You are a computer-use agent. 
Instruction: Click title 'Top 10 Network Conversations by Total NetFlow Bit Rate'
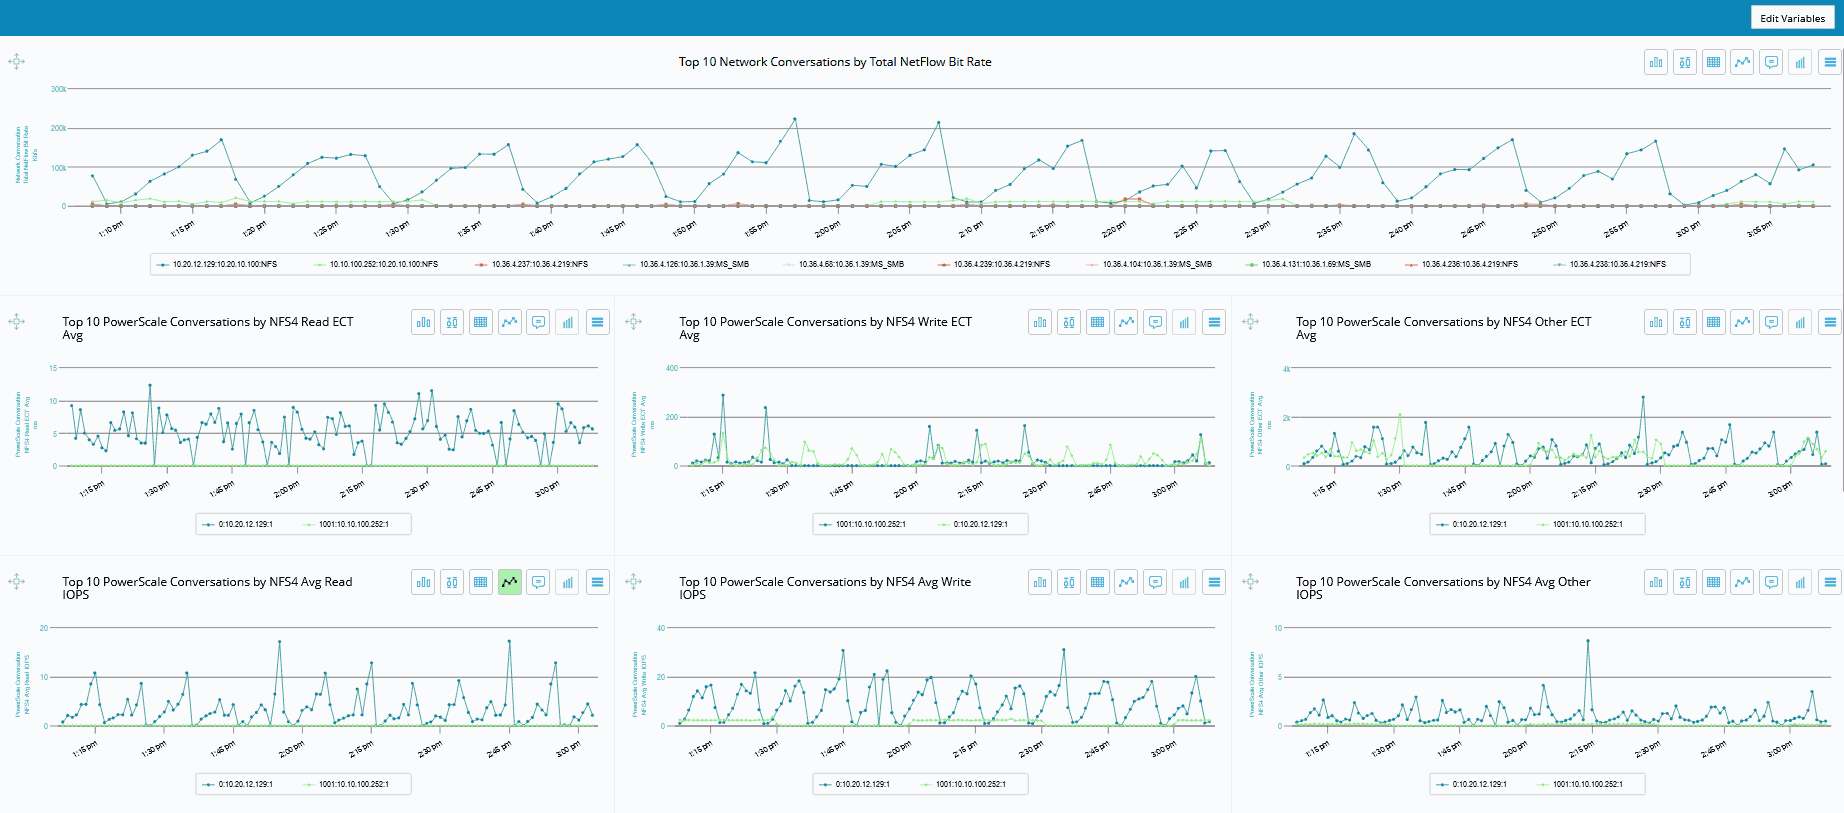835,62
